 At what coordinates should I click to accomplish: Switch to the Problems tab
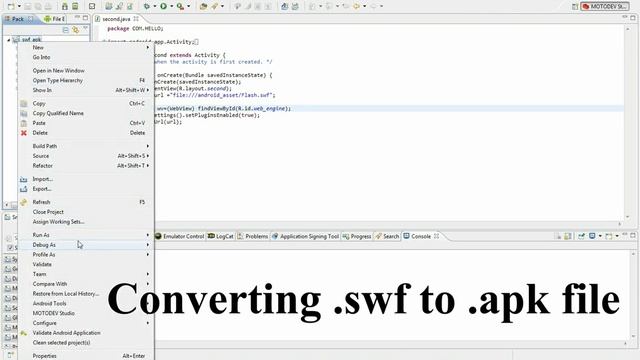[x=253, y=236]
